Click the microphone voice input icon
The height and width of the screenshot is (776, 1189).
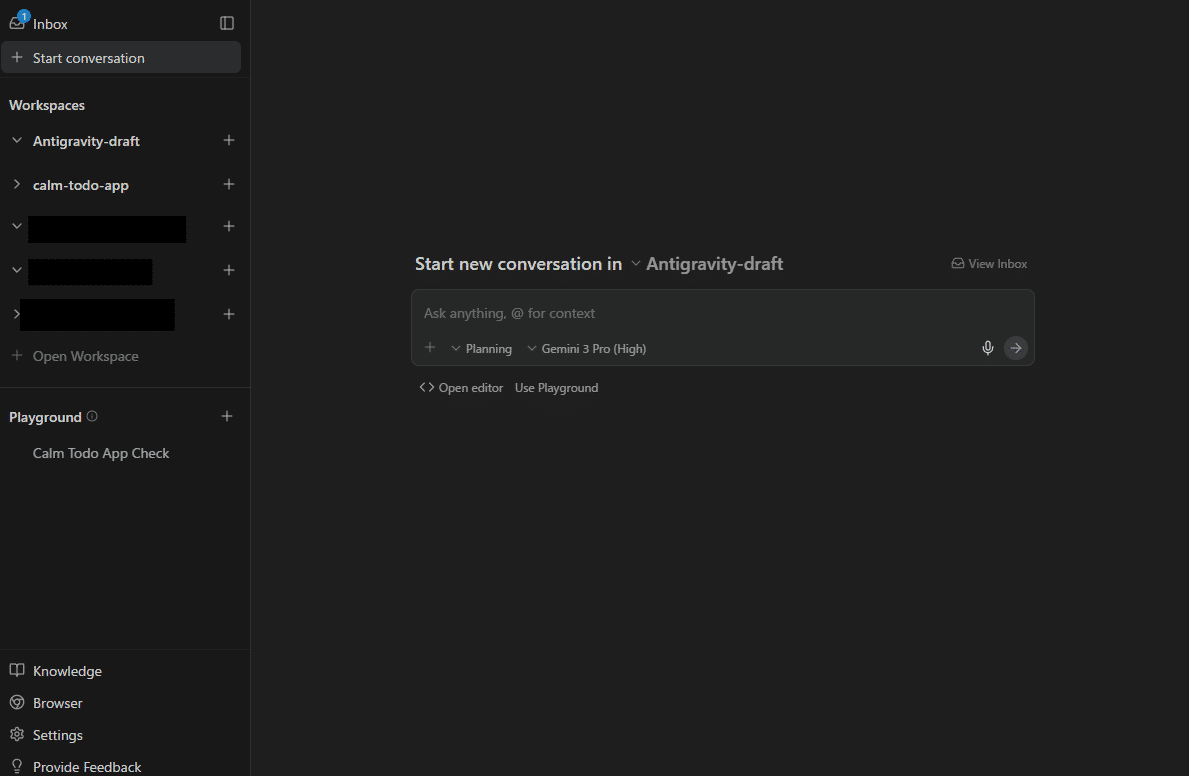point(988,348)
